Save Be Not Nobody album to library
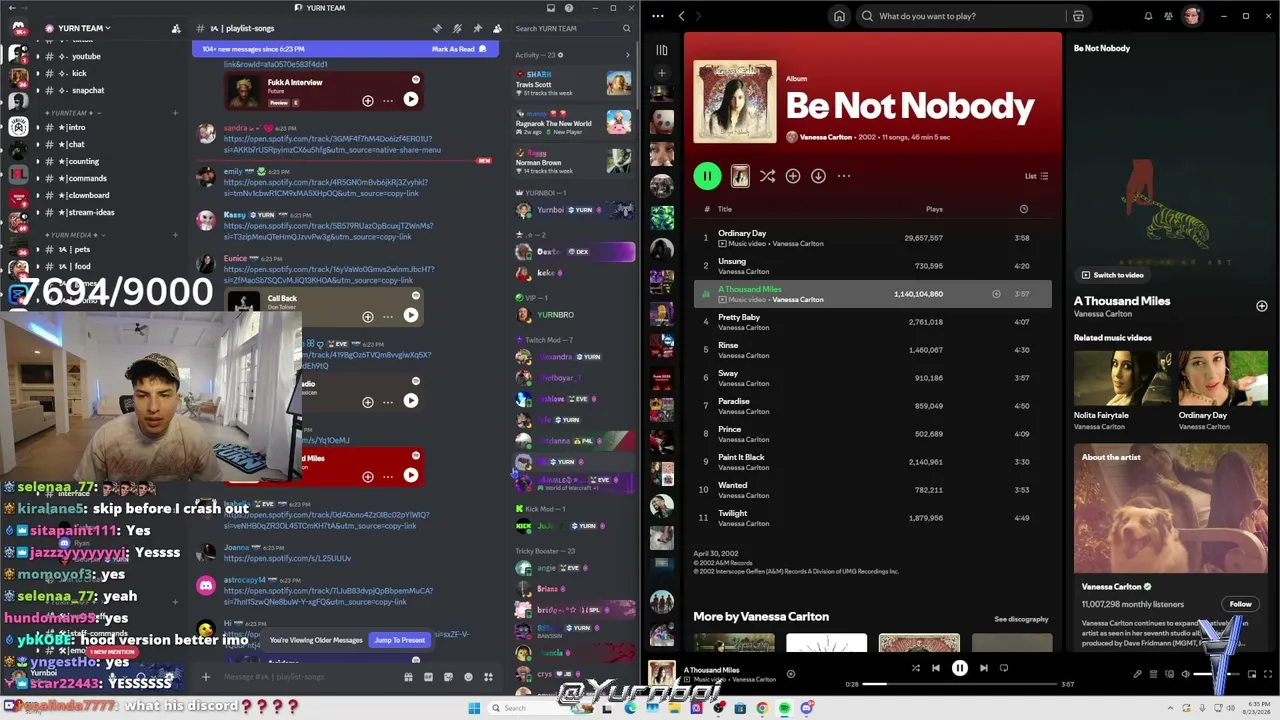Screen dimensions: 1280x720 (793, 176)
